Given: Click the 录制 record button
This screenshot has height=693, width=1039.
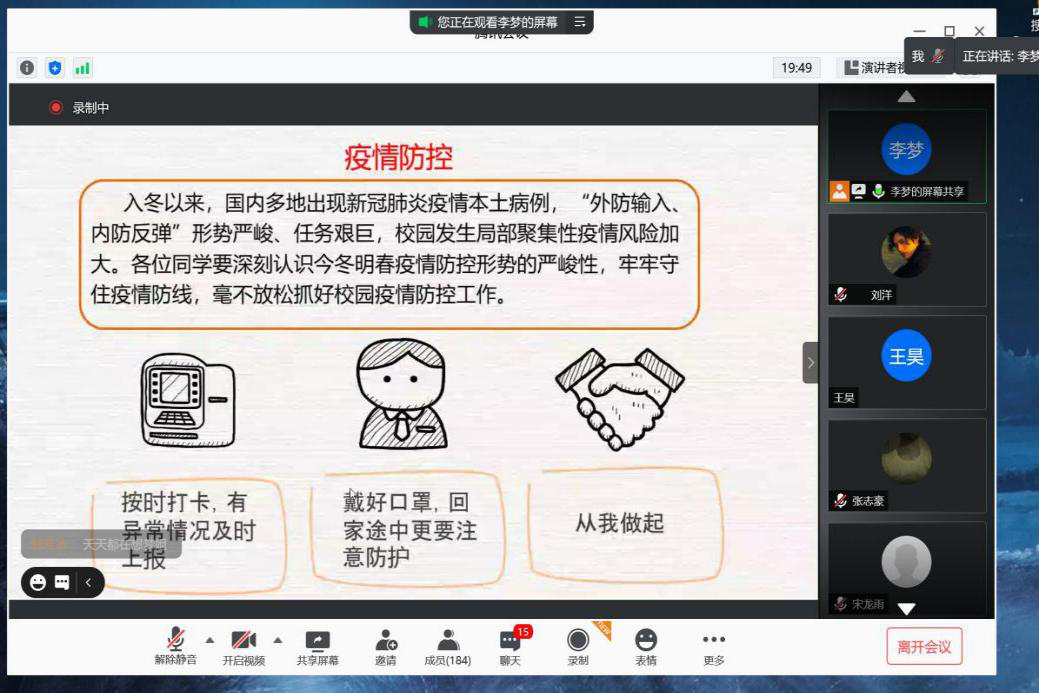Looking at the screenshot, I should (x=578, y=646).
